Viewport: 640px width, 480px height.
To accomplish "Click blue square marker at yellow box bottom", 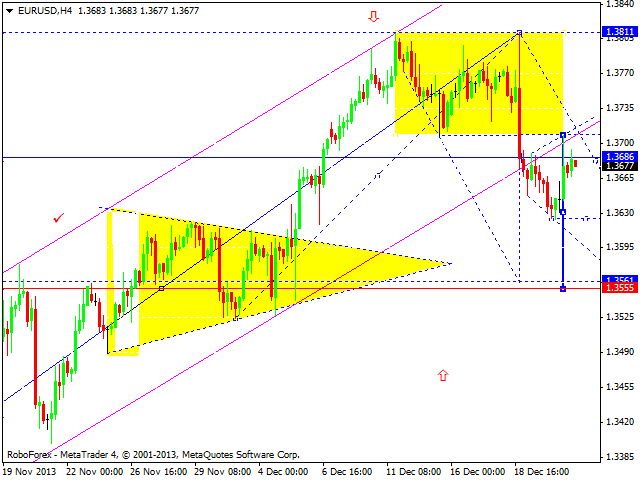I will pos(563,135).
